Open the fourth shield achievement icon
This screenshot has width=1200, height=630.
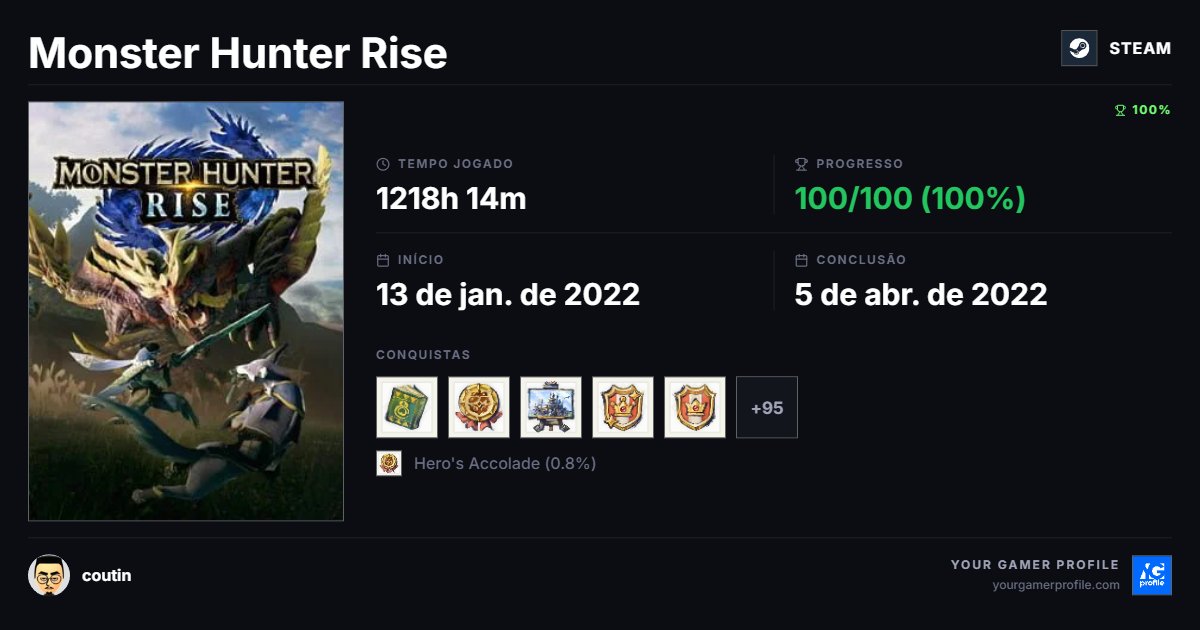pyautogui.click(x=623, y=407)
